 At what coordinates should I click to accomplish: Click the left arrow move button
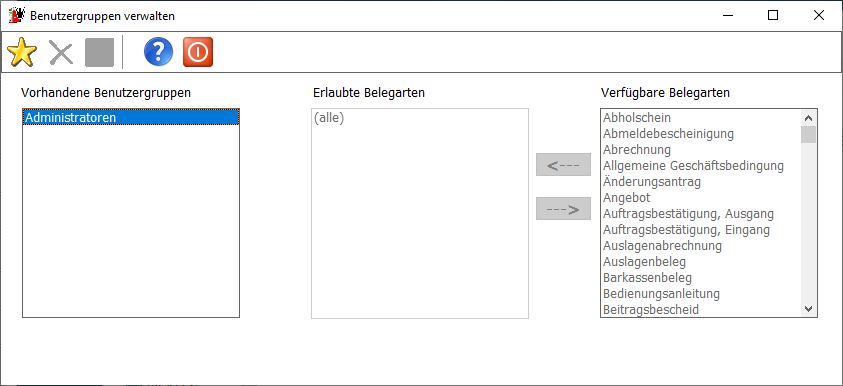(x=563, y=165)
